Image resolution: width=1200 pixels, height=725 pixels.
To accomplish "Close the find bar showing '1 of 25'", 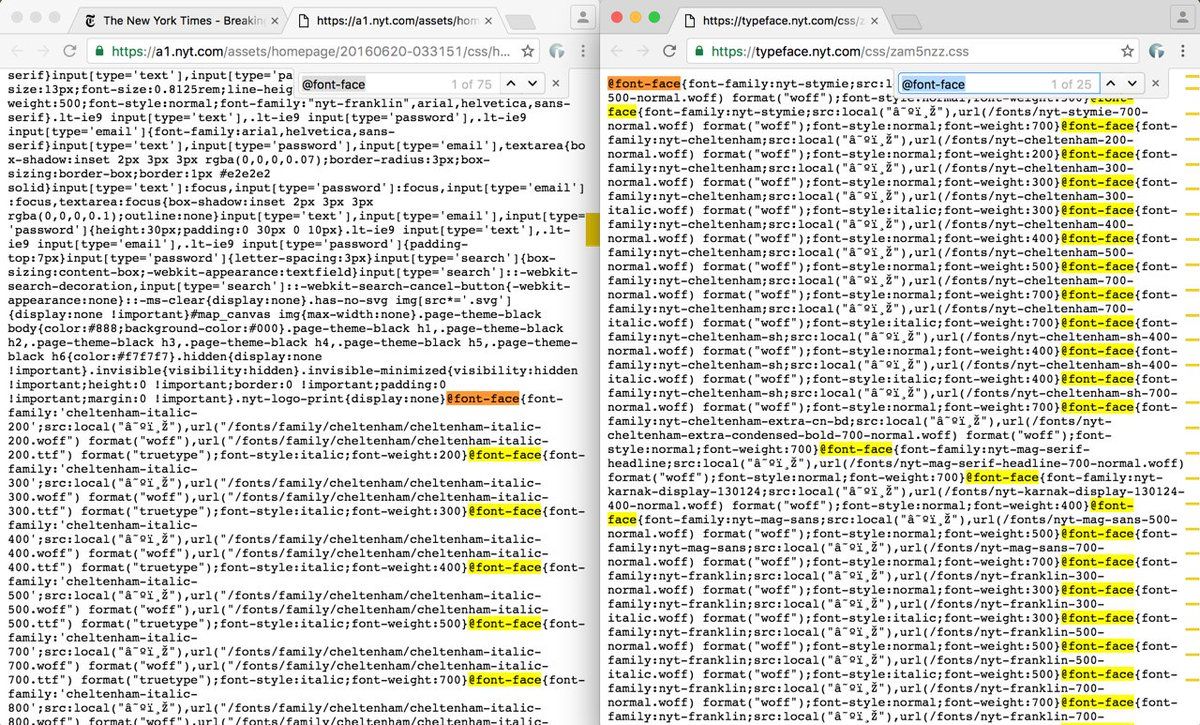I will click(1156, 85).
